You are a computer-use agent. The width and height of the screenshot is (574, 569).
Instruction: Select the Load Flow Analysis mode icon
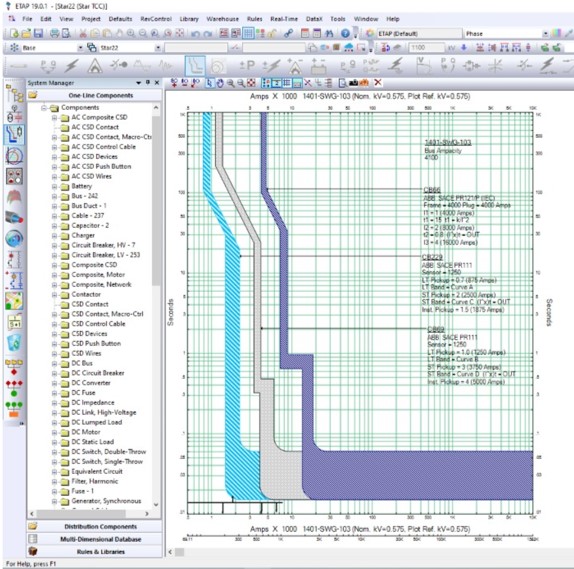pyautogui.click(x=48, y=66)
